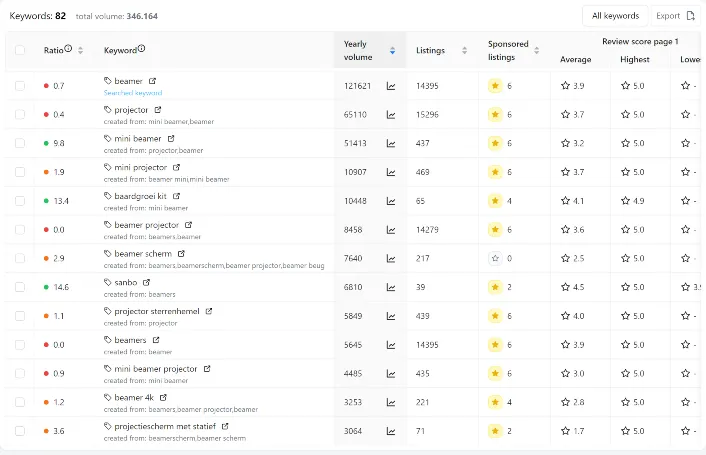
Task: Check the checkbox for projector row
Action: click(x=20, y=114)
